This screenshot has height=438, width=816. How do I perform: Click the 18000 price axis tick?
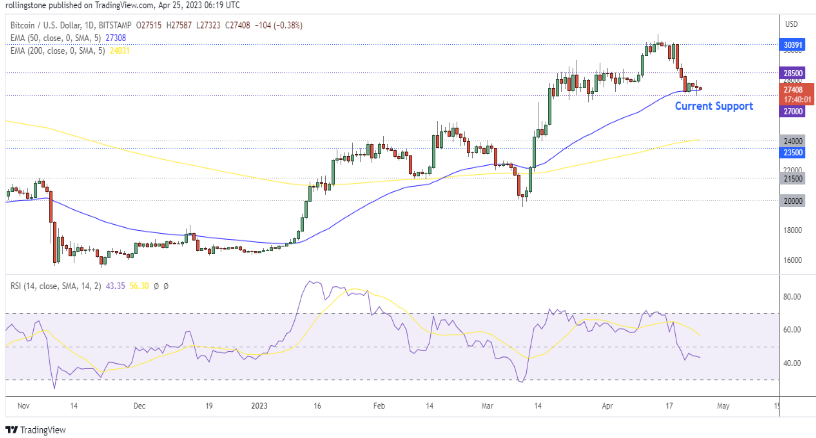point(793,230)
